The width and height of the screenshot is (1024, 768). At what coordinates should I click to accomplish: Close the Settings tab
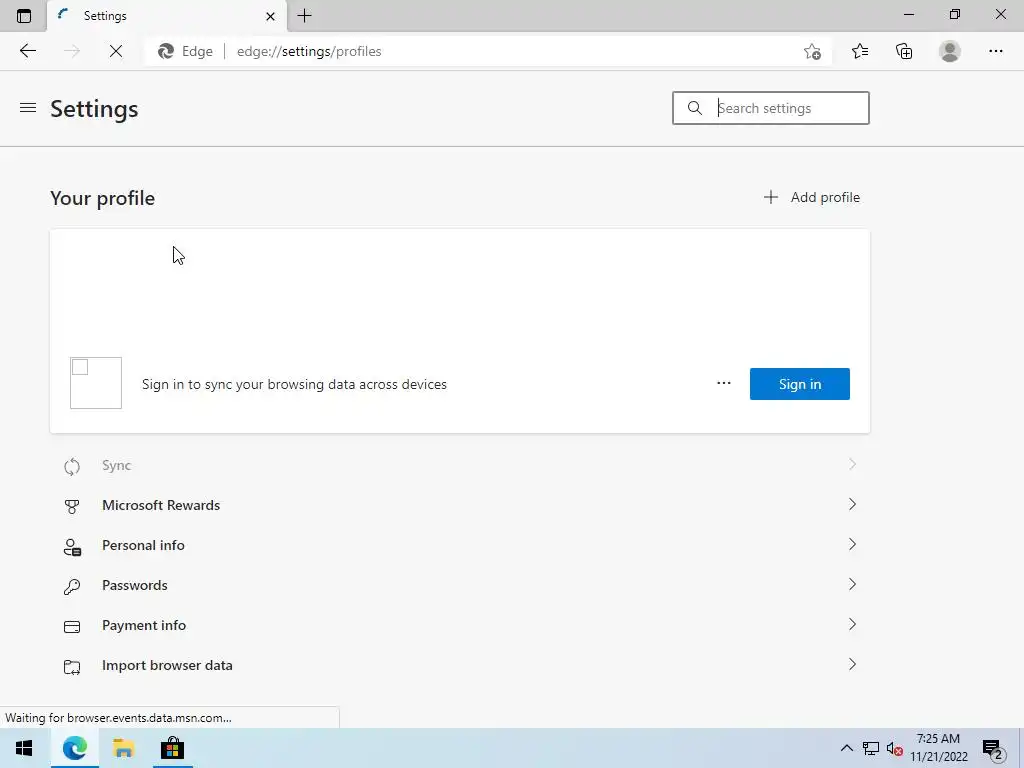pyautogui.click(x=270, y=16)
